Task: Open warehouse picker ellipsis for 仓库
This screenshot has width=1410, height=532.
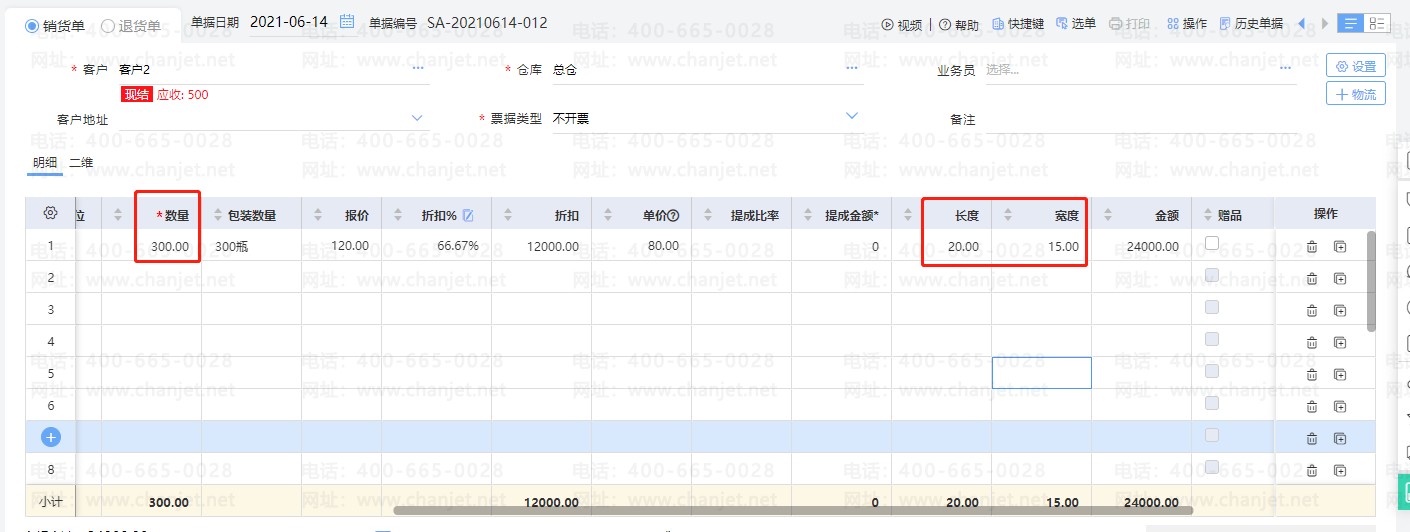Action: coord(852,69)
